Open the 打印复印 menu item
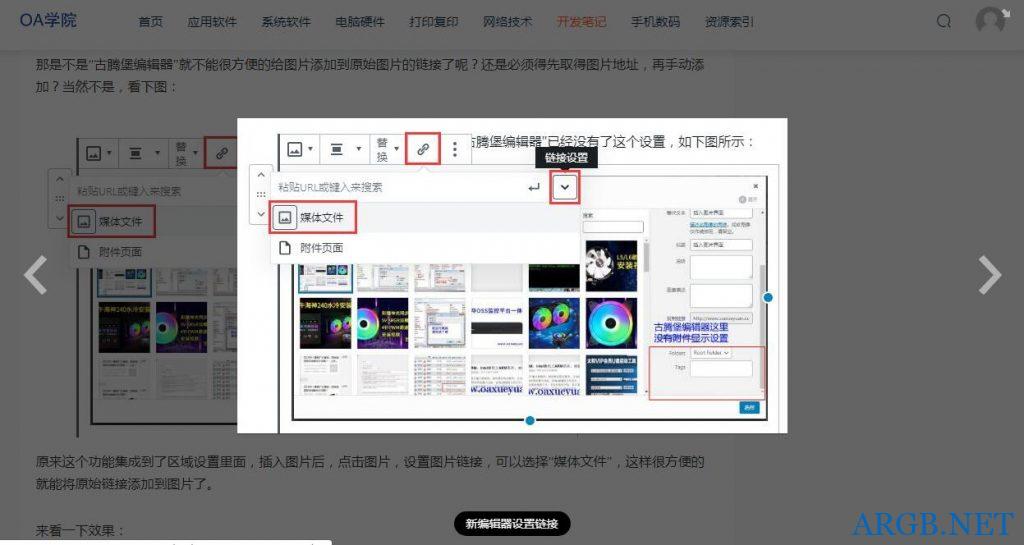This screenshot has width=1024, height=545. [434, 22]
